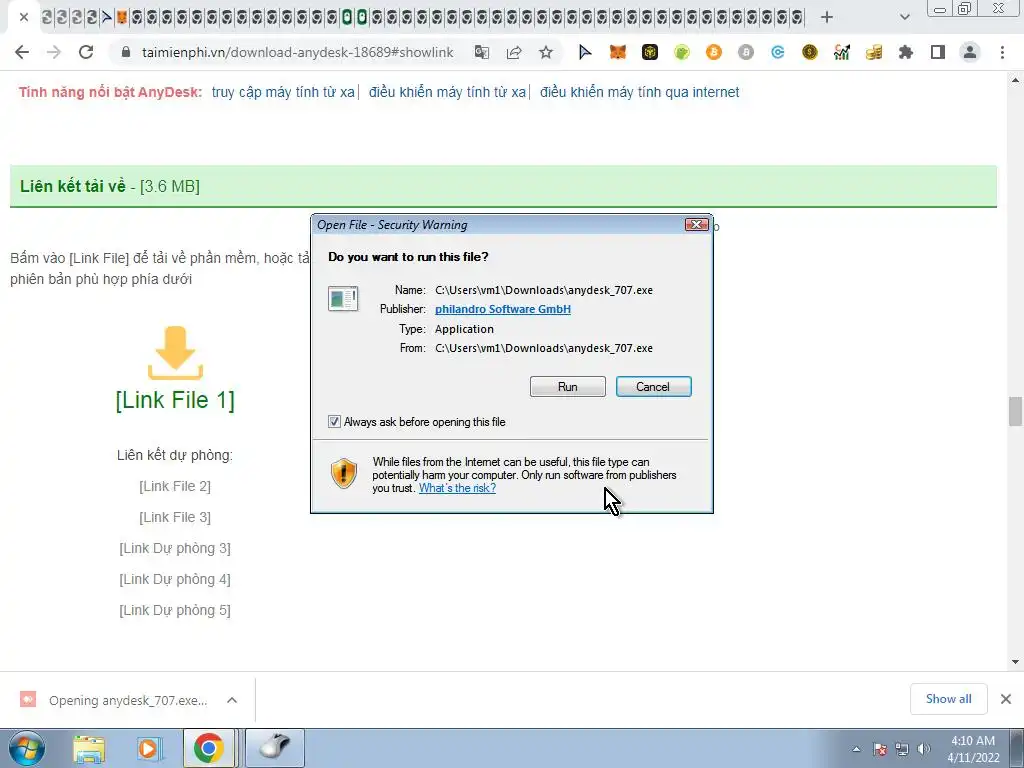Click the [Link Dự phòng 4] link
Screen dimensions: 1024x768
[x=175, y=579]
